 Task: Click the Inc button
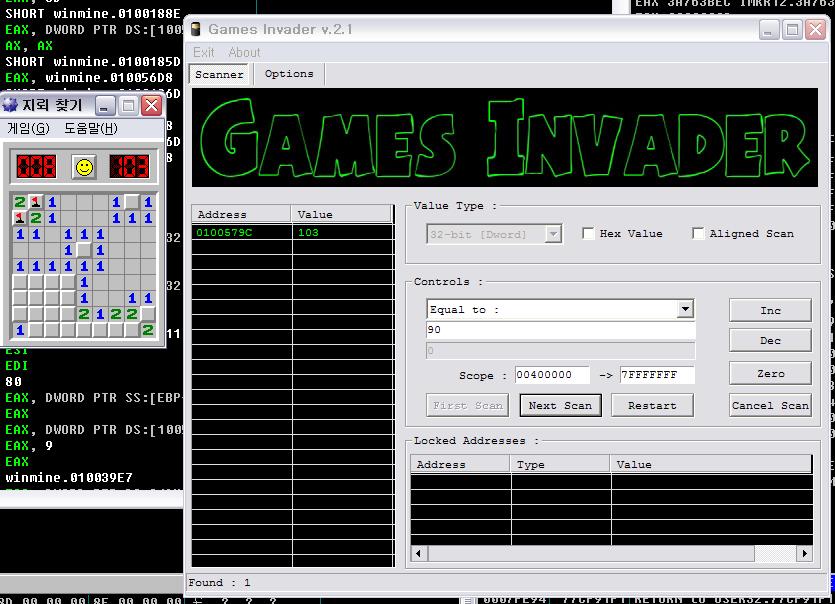771,311
